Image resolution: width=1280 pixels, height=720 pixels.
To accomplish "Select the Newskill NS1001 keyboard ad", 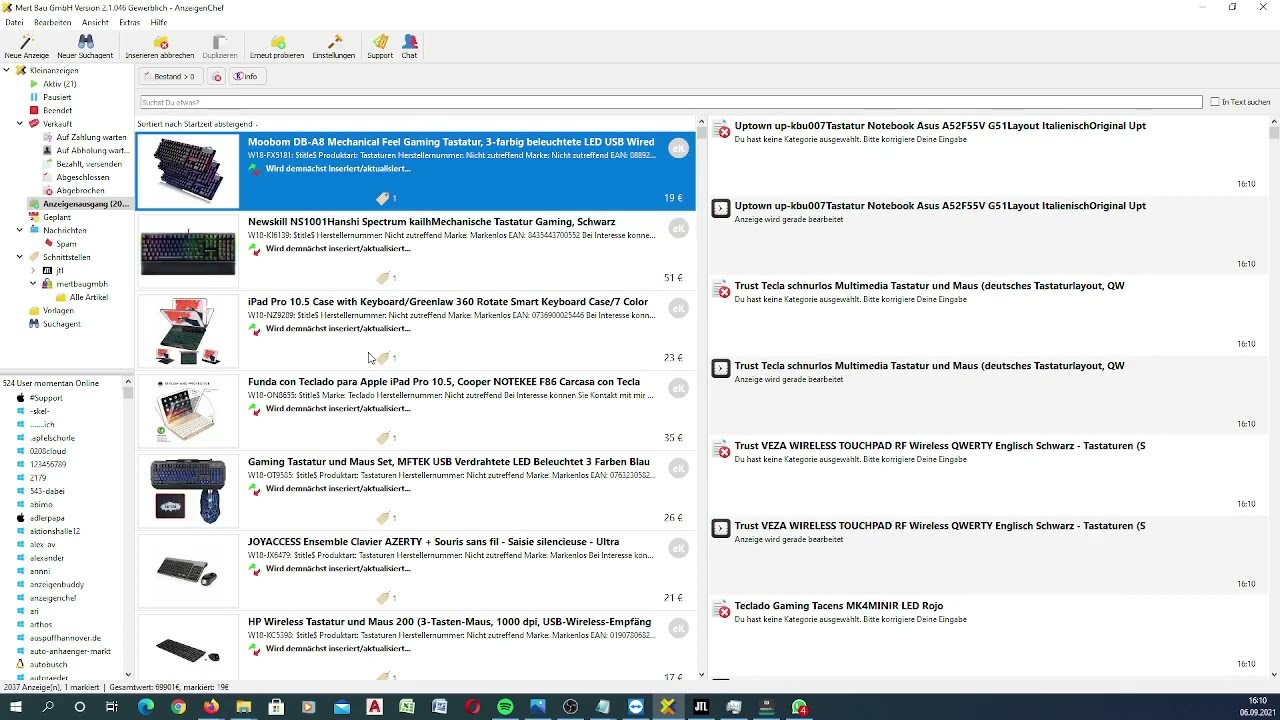I will [x=416, y=251].
